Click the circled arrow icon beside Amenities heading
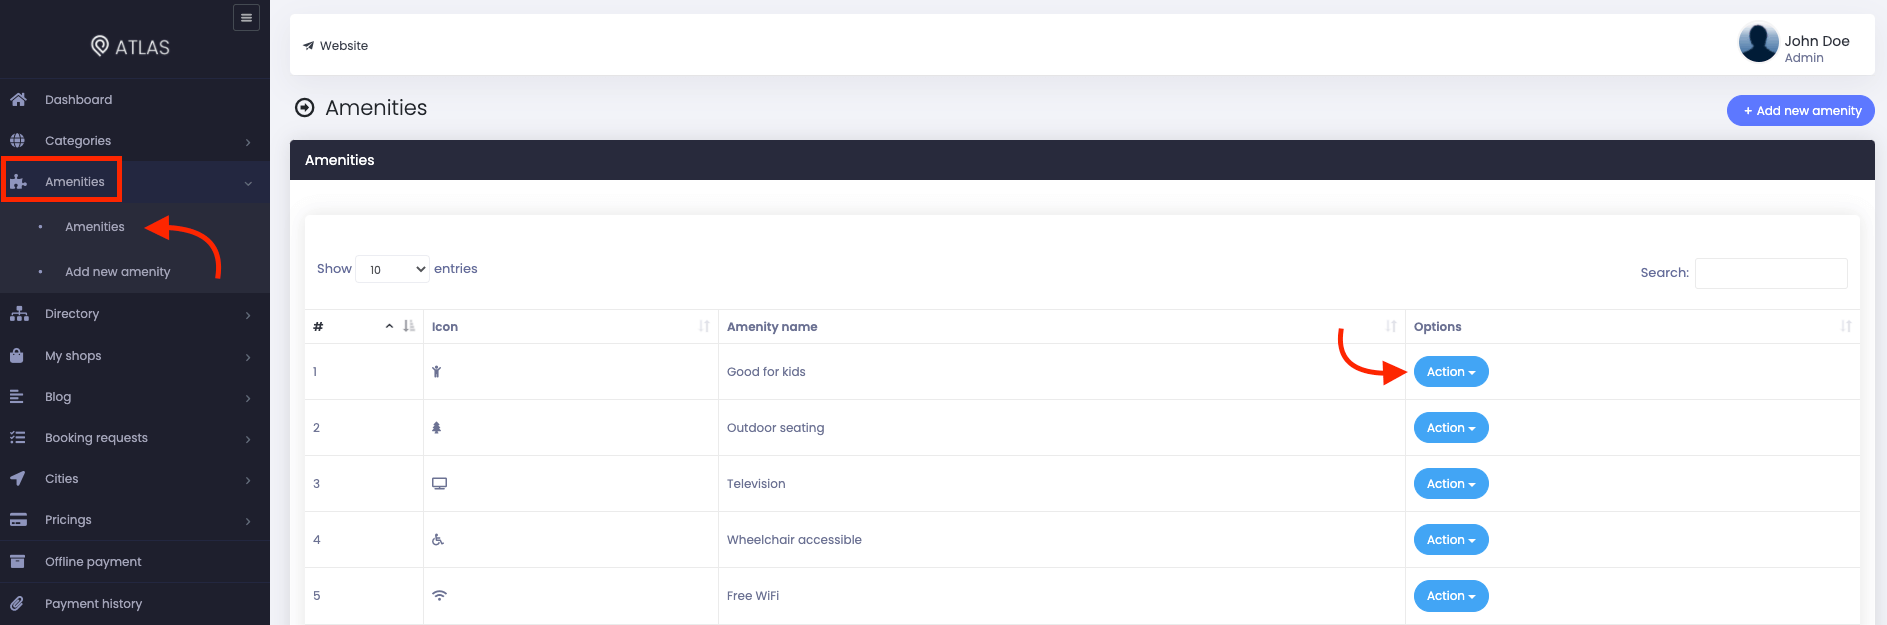This screenshot has height=625, width=1887. [305, 108]
